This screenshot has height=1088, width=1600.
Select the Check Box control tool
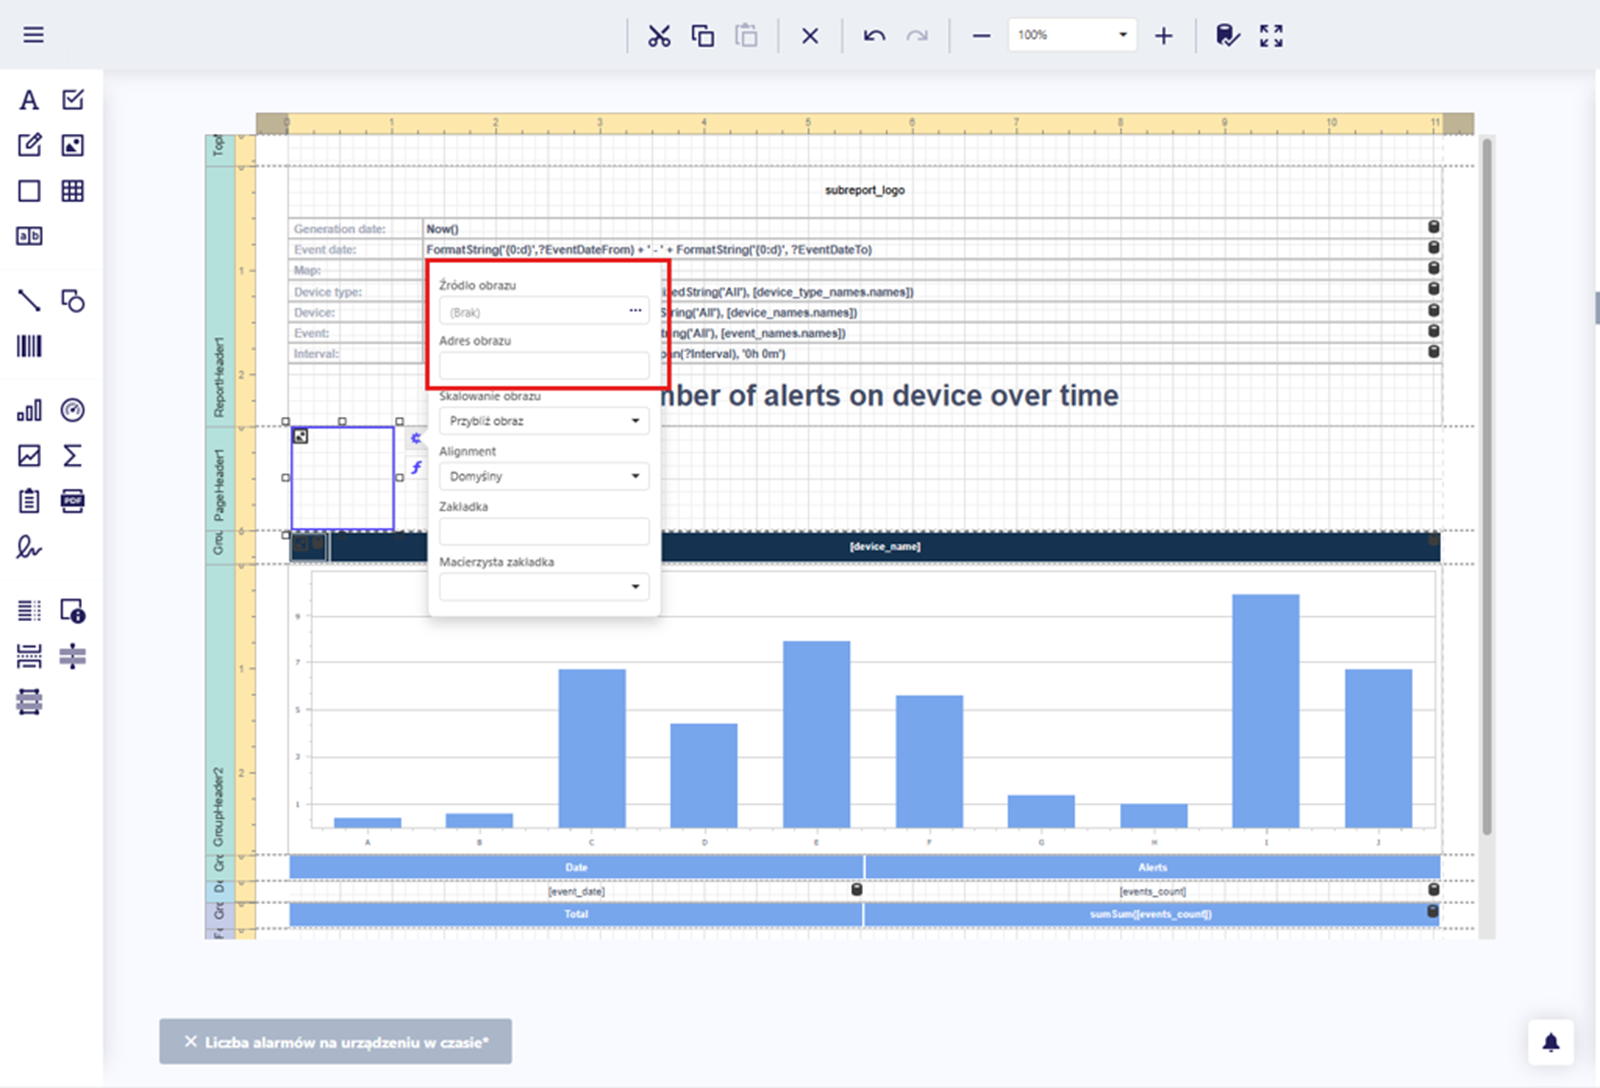73,100
